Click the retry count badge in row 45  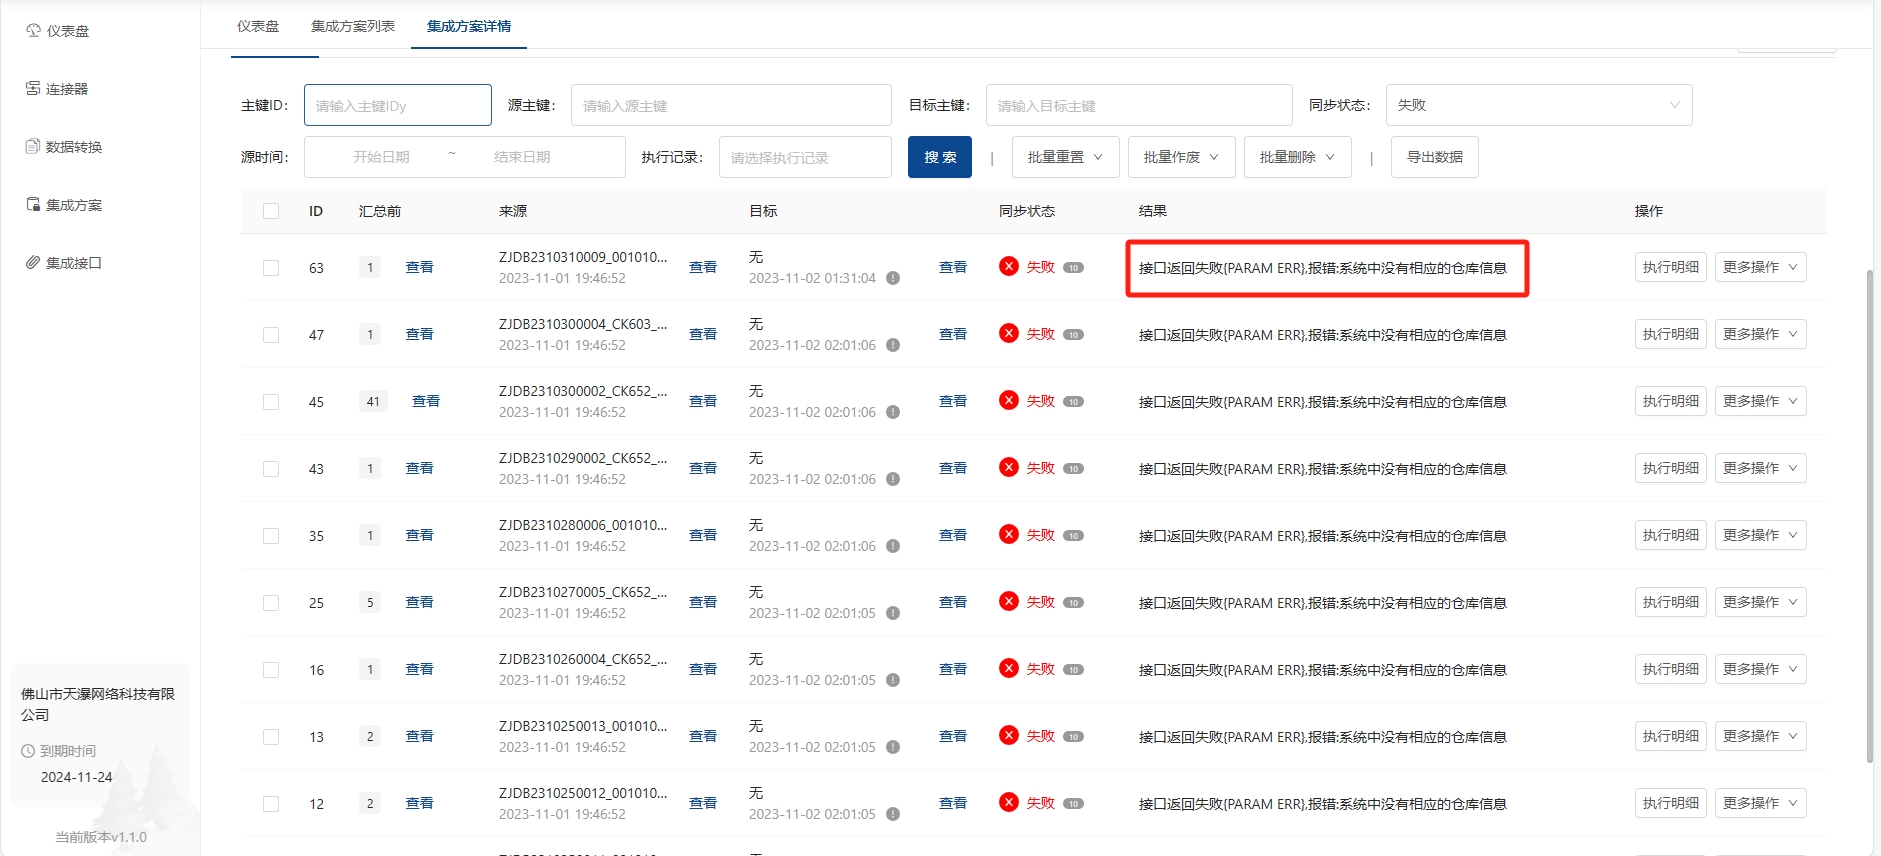(x=1073, y=402)
